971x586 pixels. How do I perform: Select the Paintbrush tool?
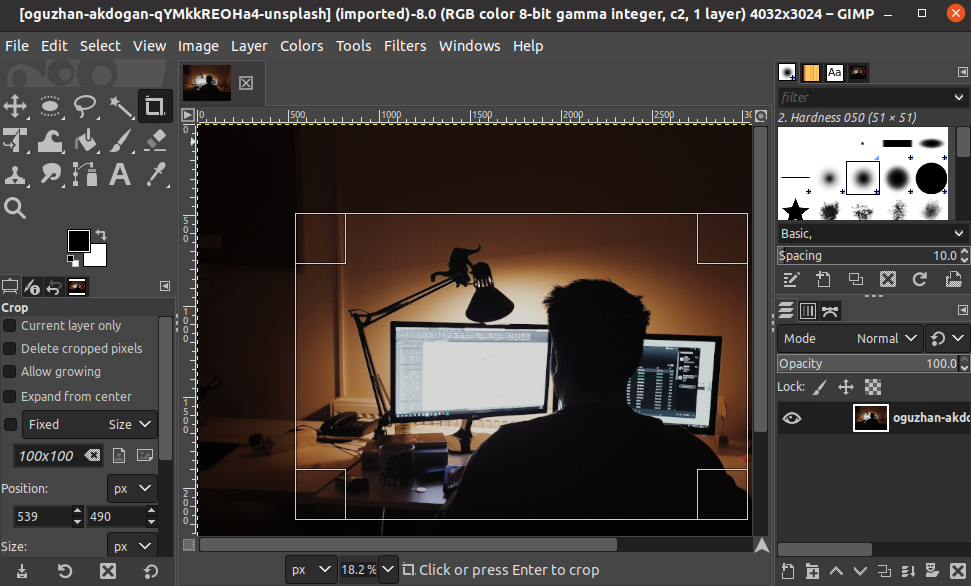point(120,140)
